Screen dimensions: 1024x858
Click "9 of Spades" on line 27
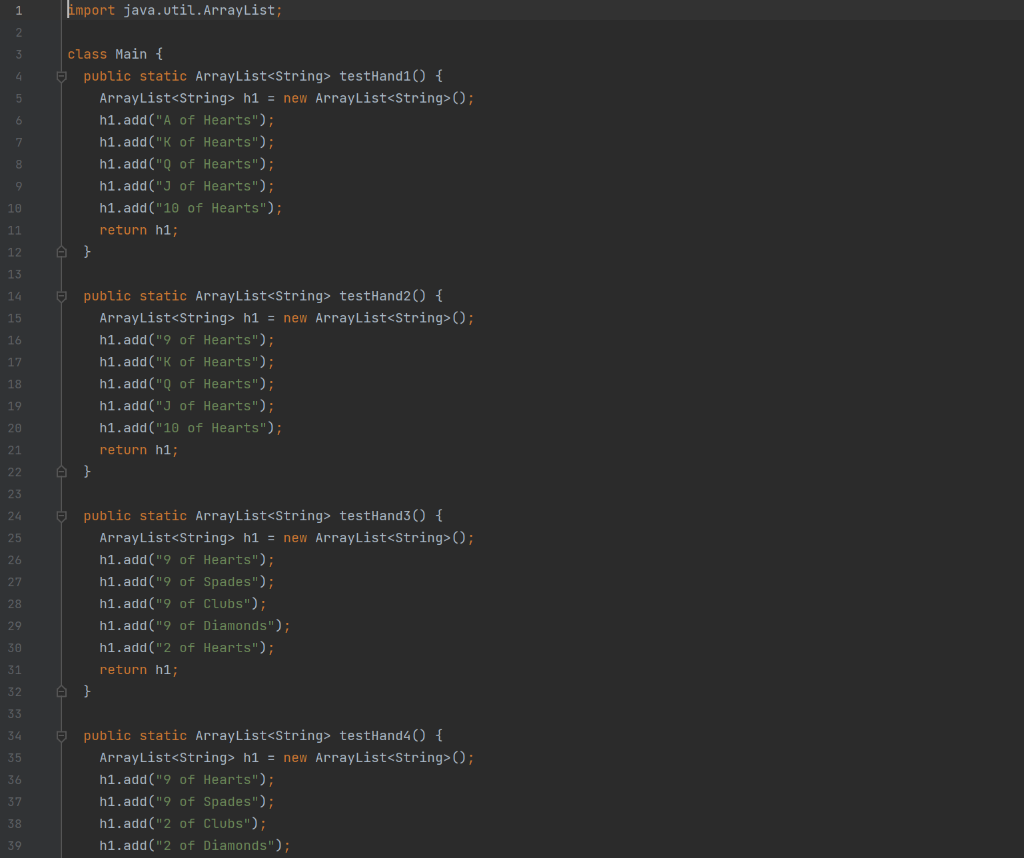tap(207, 582)
